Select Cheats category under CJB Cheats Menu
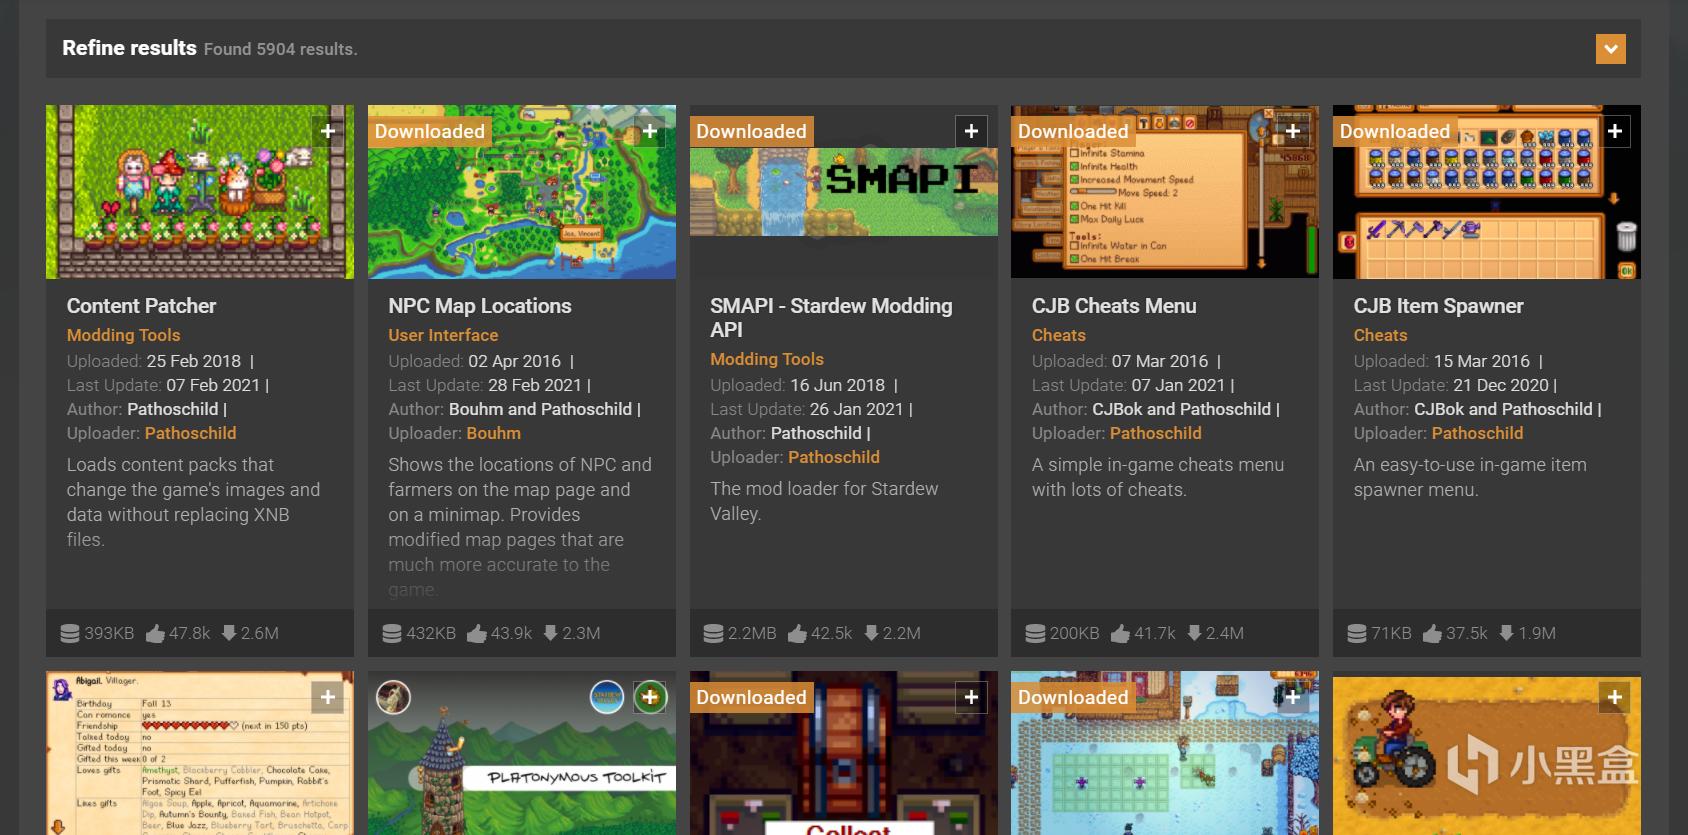1688x835 pixels. 1059,335
